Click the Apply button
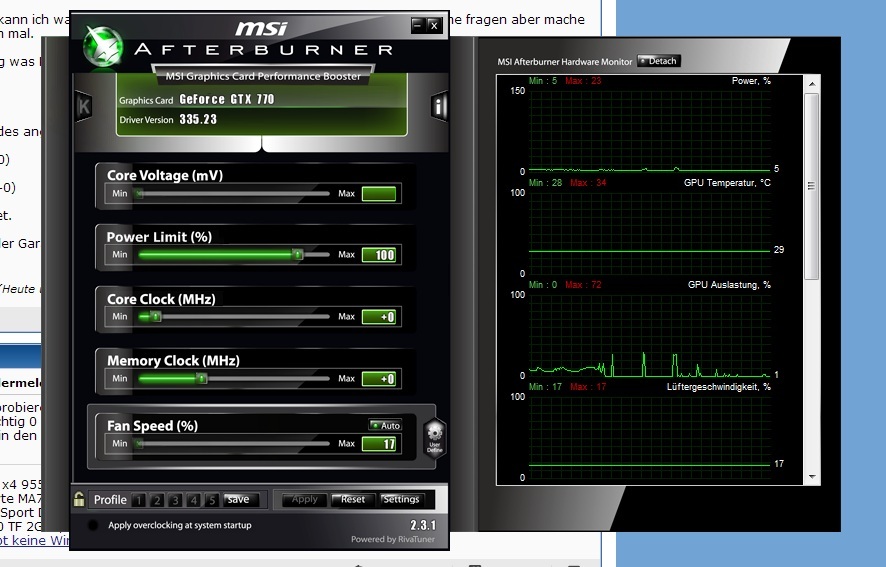 [x=305, y=499]
